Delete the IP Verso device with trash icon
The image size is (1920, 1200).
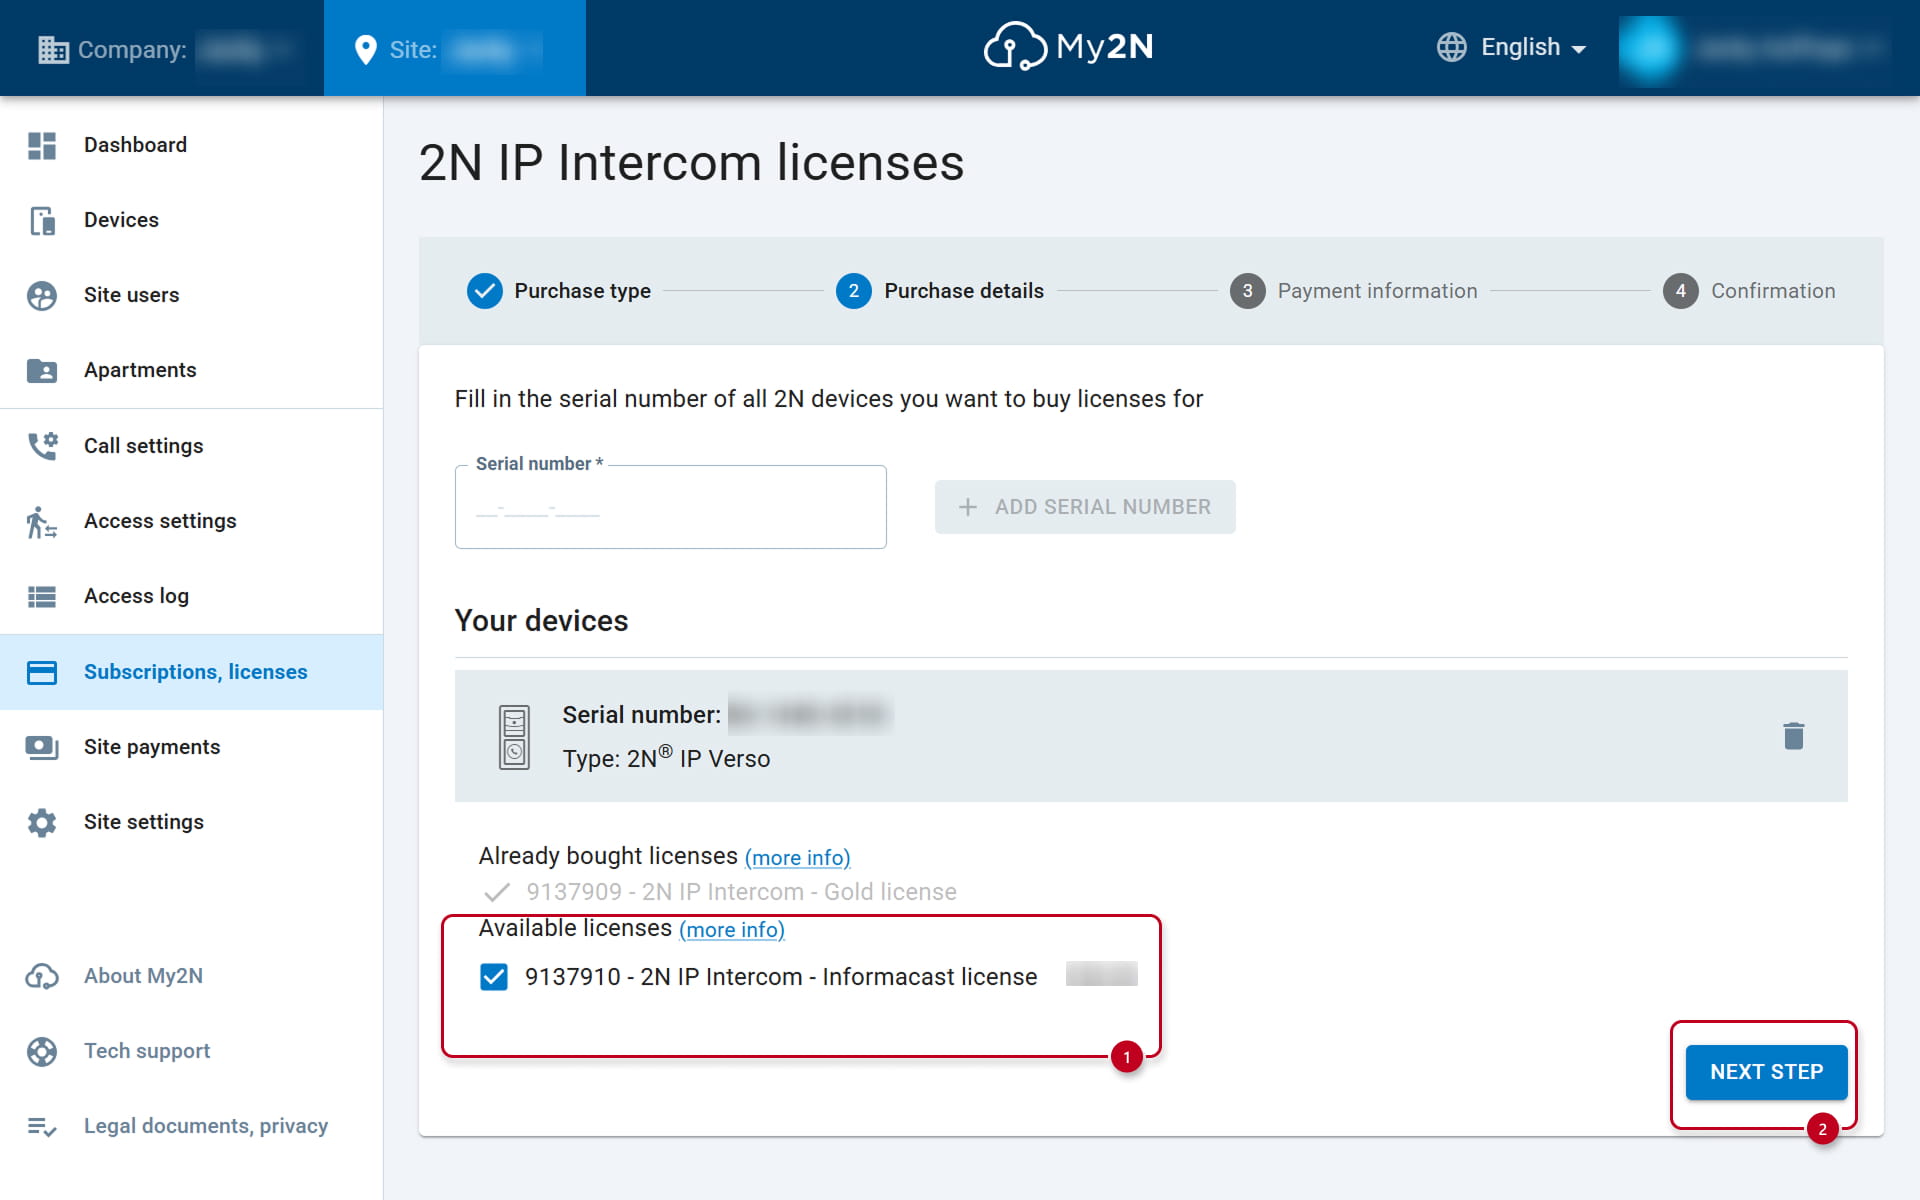1794,736
